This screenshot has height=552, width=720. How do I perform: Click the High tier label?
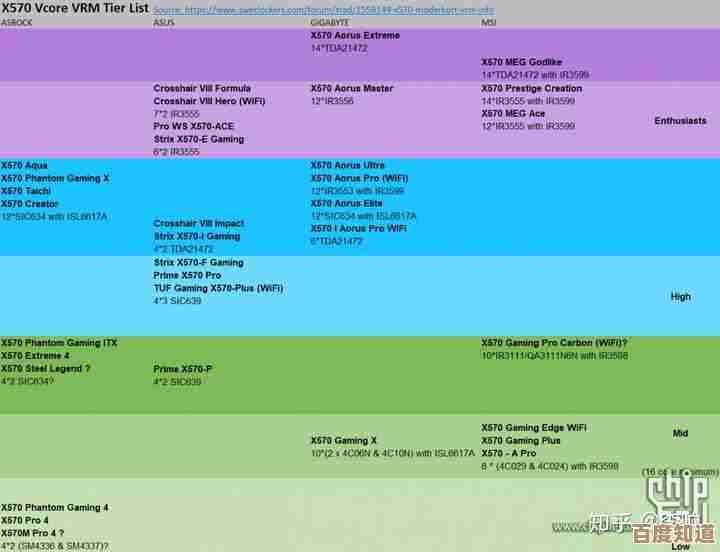680,296
